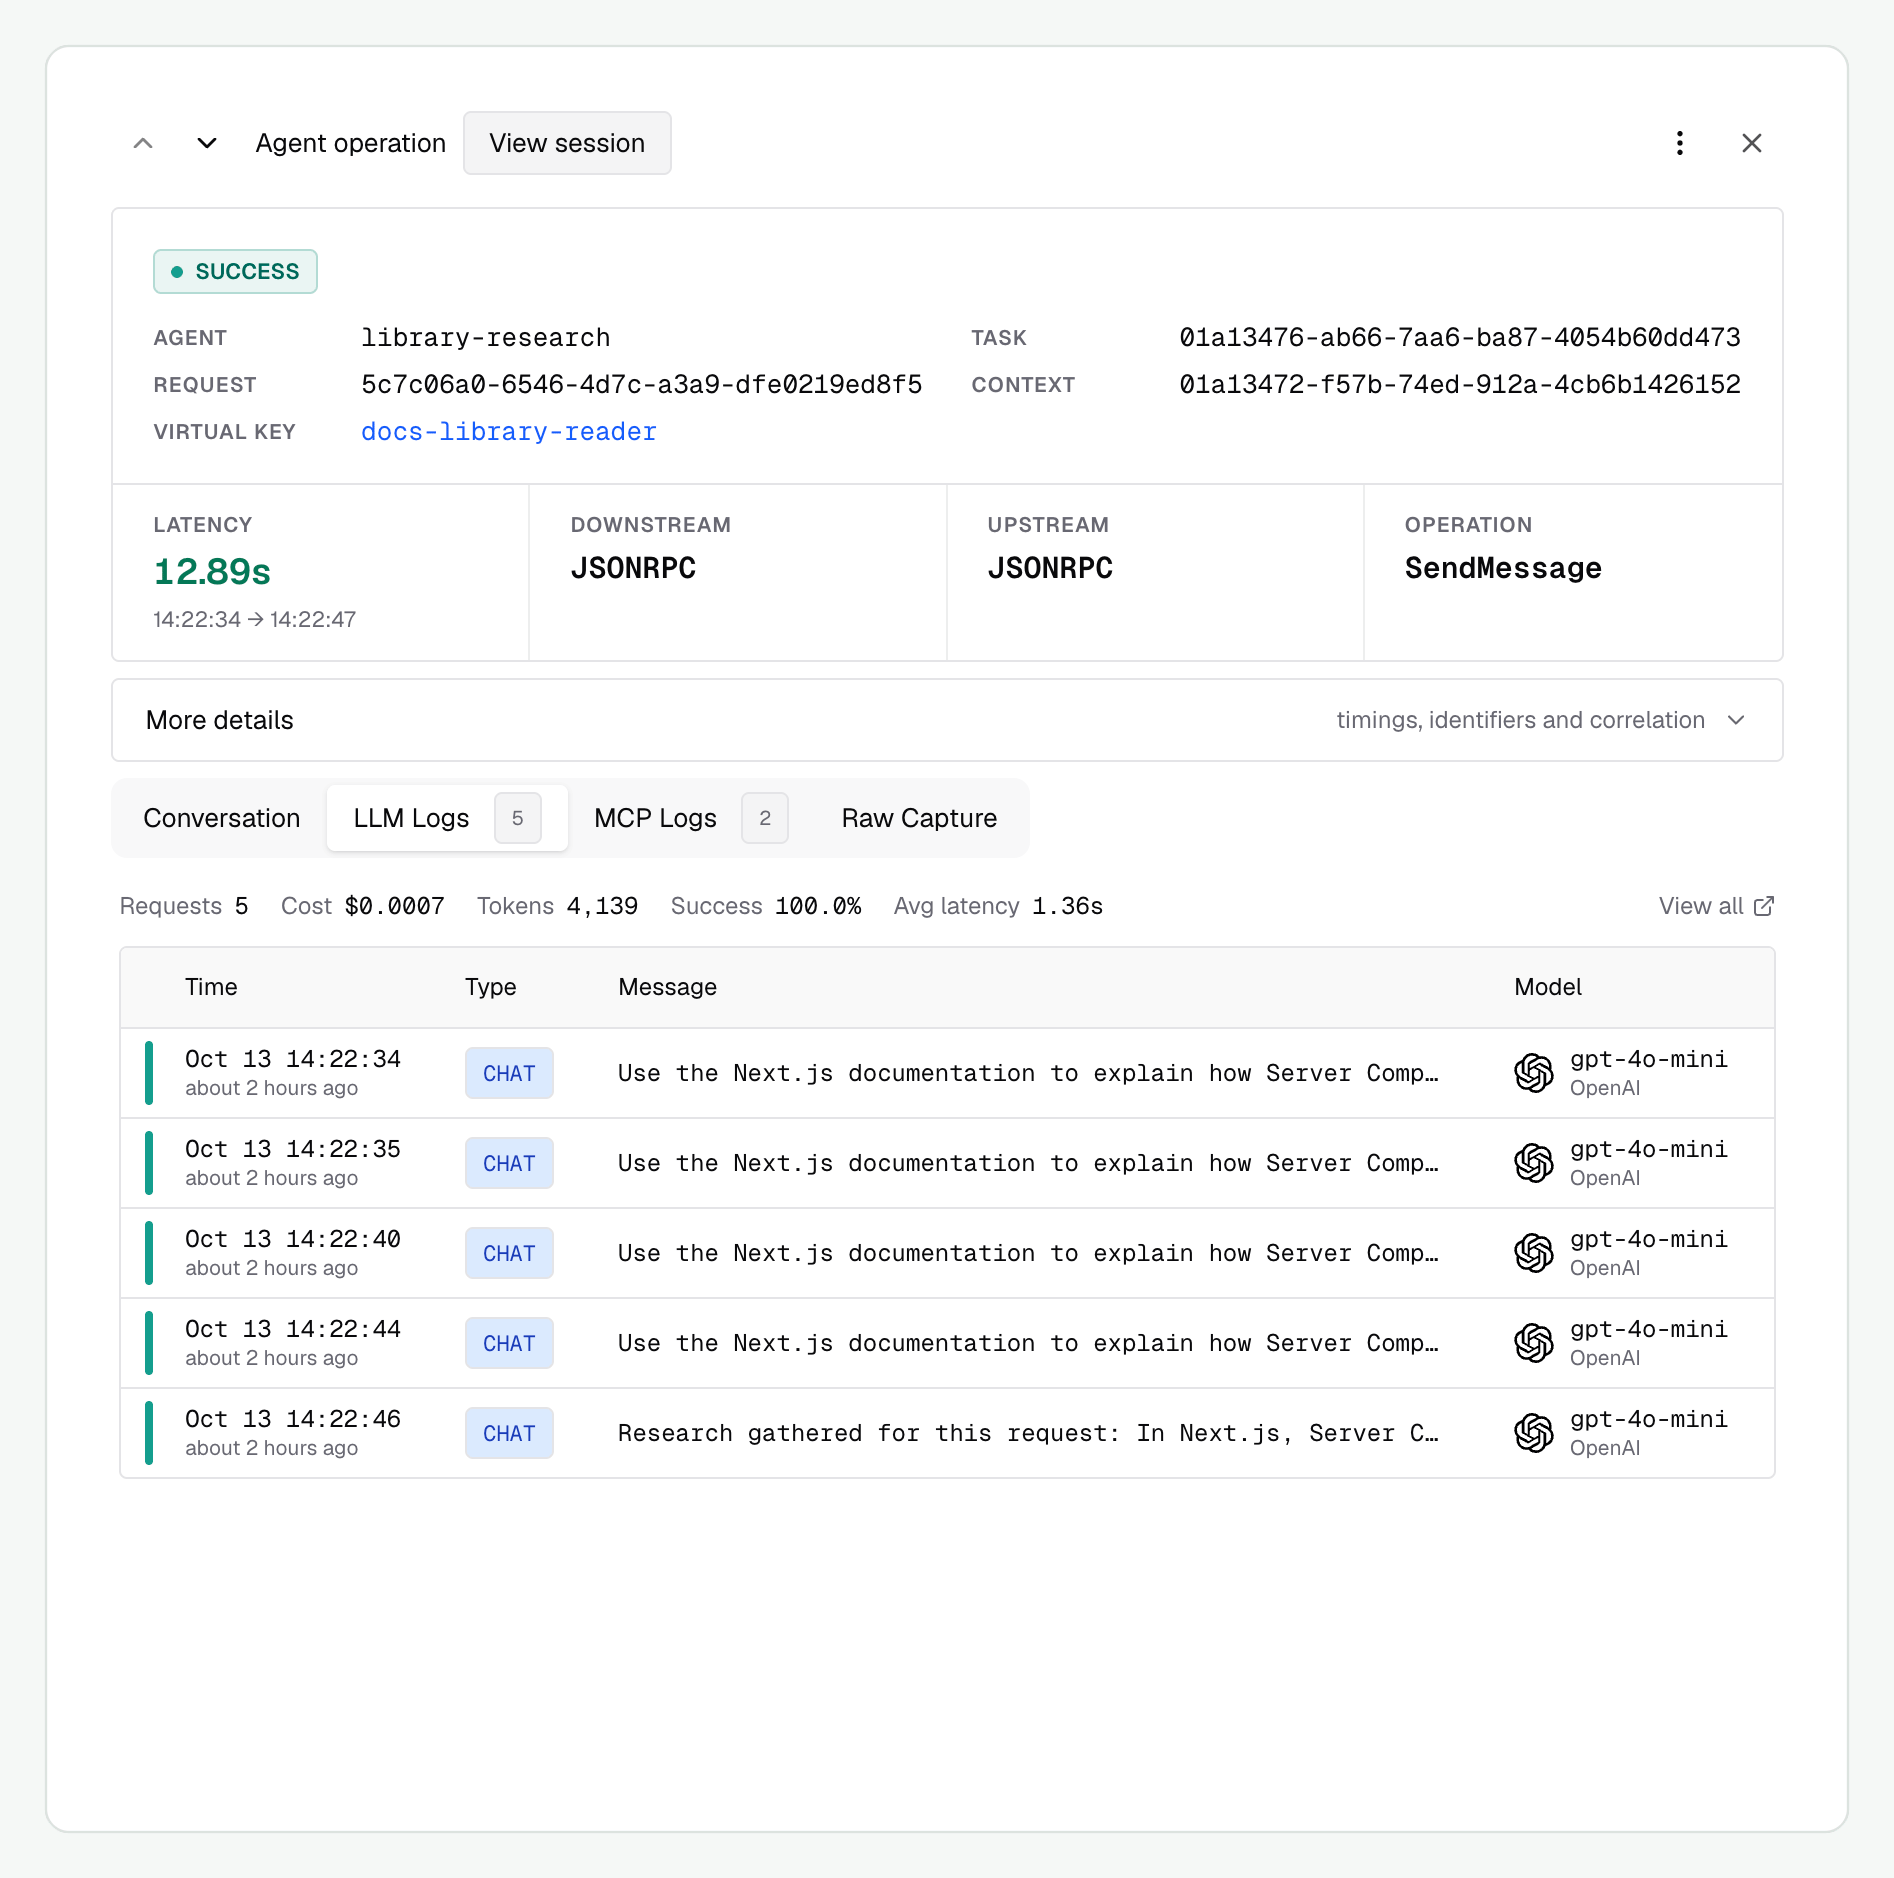Click the OpenAI logo in the 14:22:44 row
Image resolution: width=1894 pixels, height=1878 pixels.
click(x=1533, y=1343)
